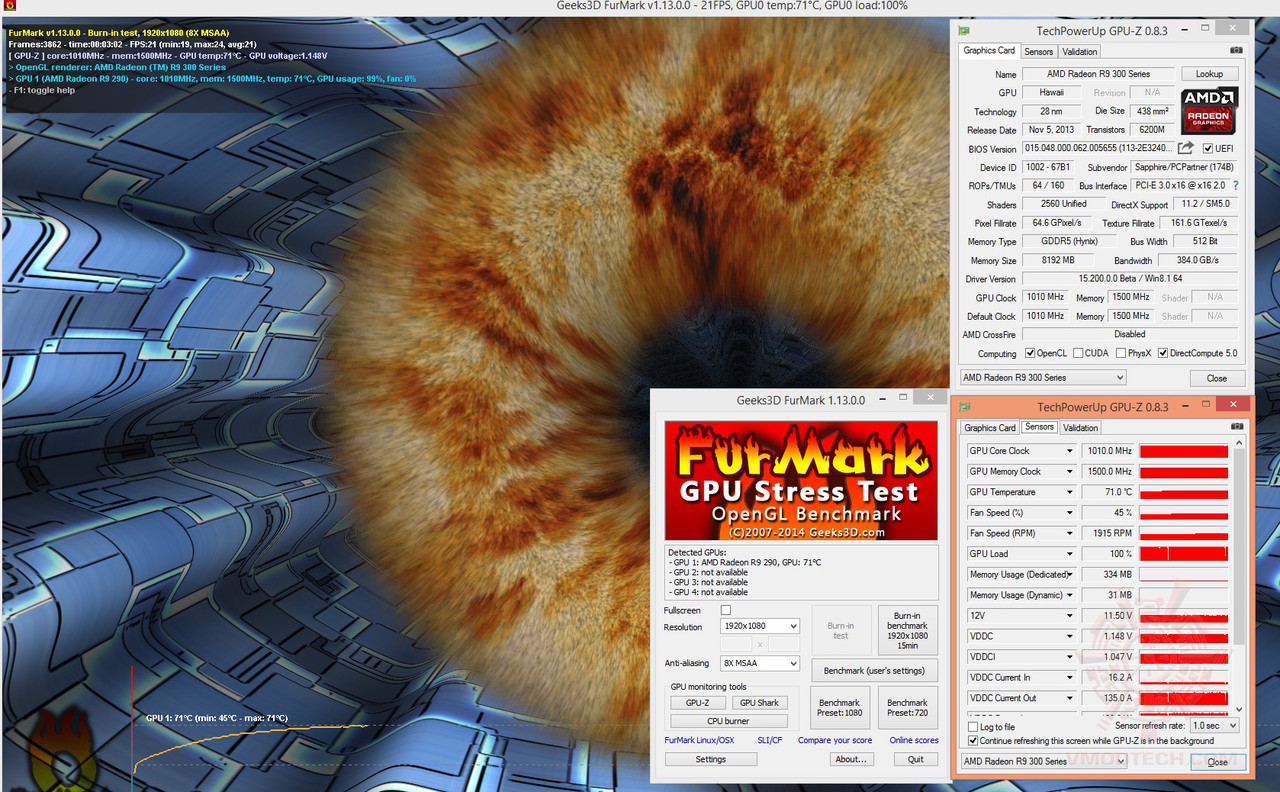Click the BIOS export arrow icon beside UEFI
This screenshot has height=792, width=1280.
(1186, 148)
